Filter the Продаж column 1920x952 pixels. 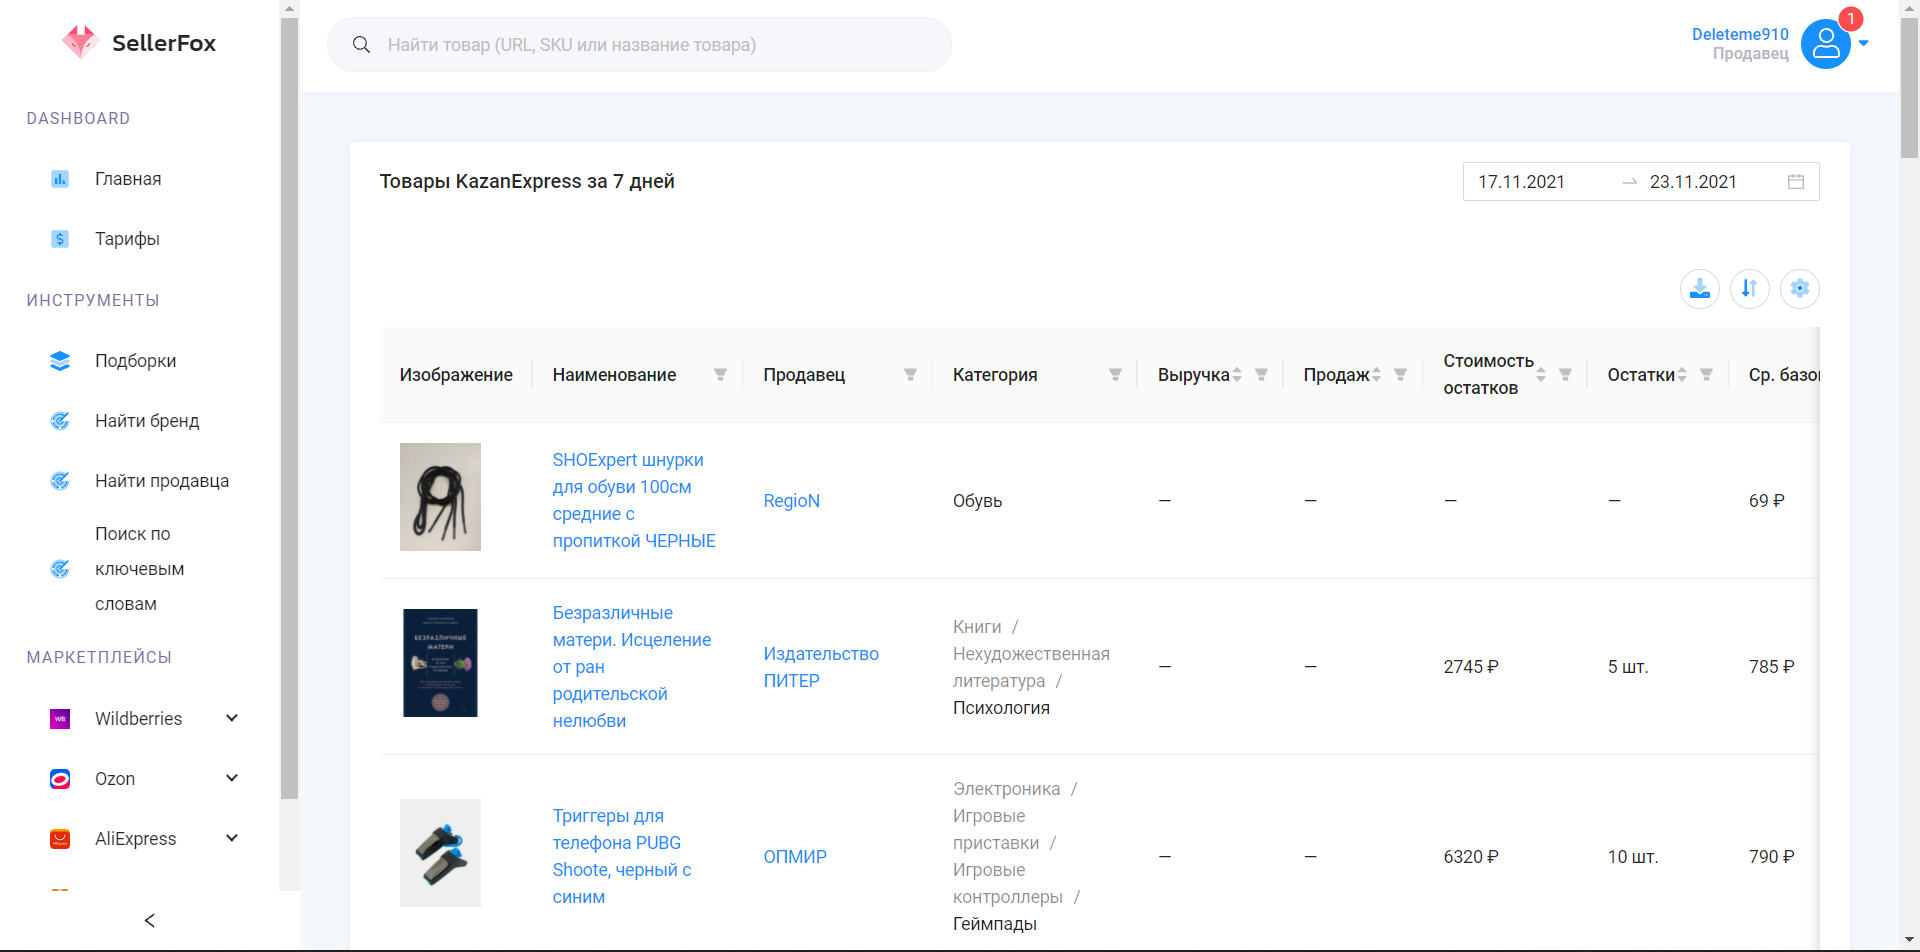1400,375
